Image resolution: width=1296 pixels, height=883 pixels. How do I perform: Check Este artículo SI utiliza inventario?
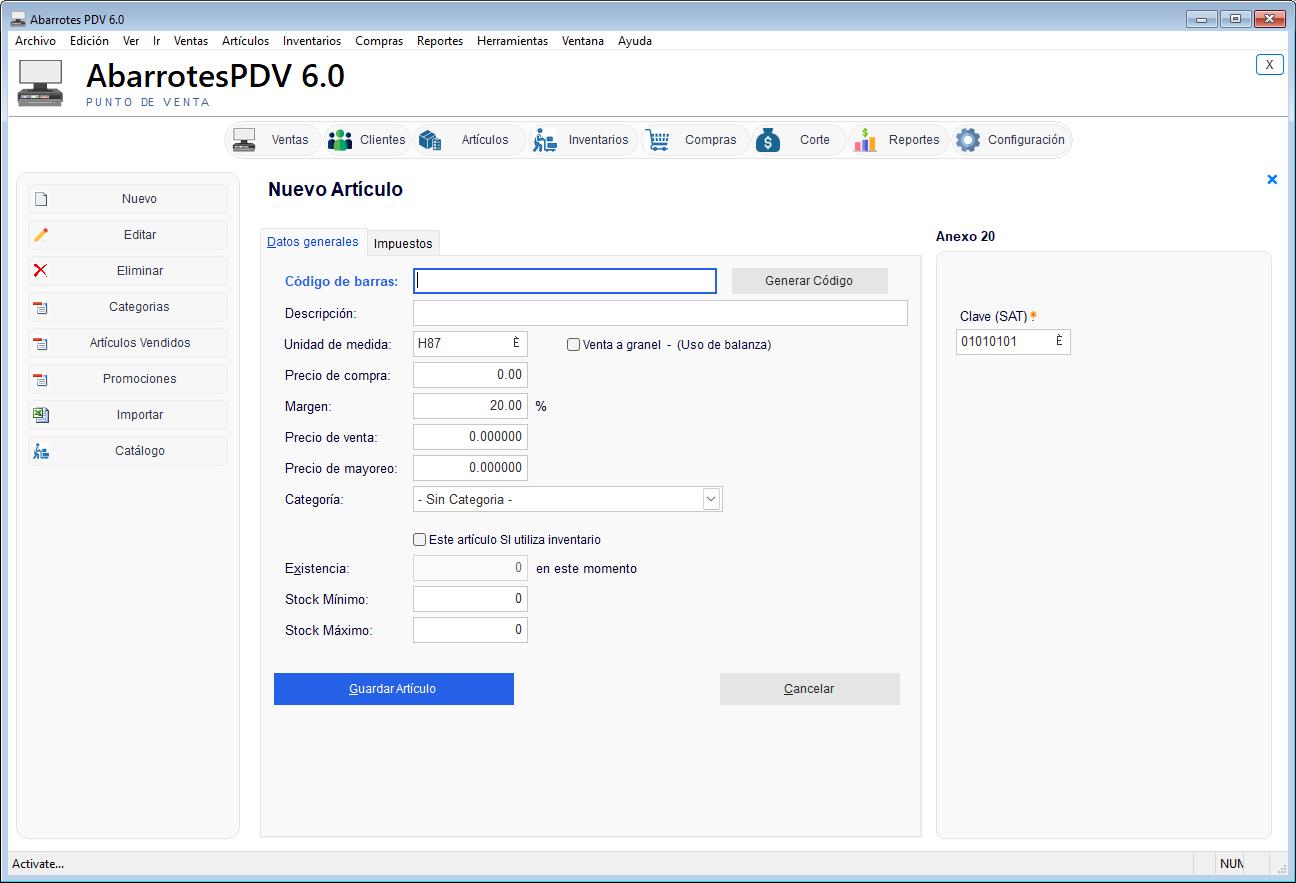click(420, 540)
